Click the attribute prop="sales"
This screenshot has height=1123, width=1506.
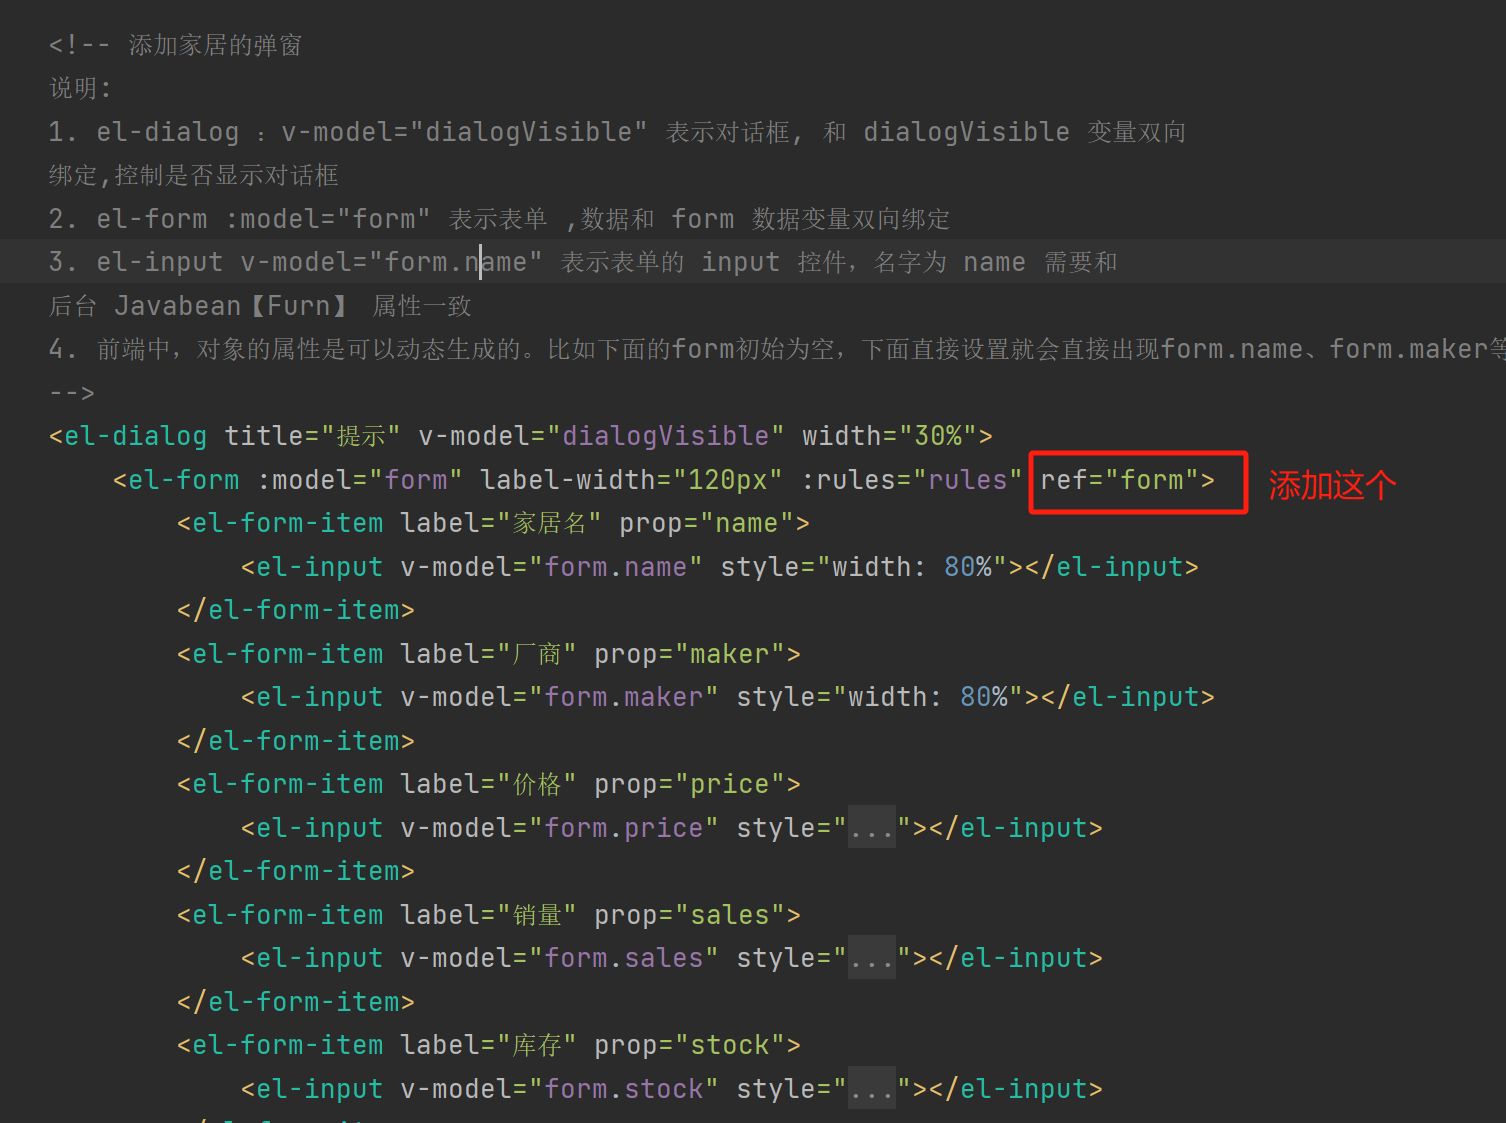[690, 915]
